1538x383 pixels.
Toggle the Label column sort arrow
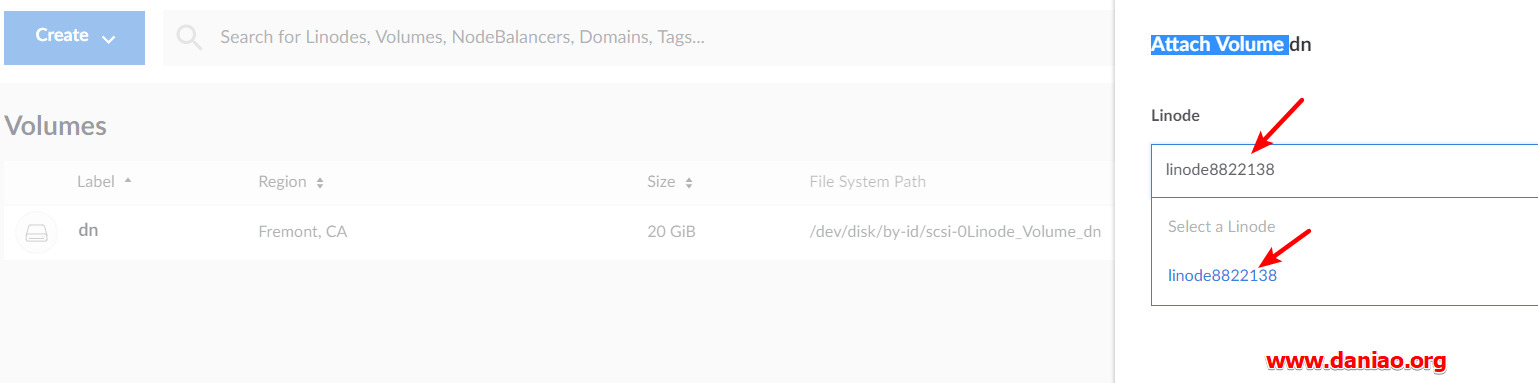[128, 181]
